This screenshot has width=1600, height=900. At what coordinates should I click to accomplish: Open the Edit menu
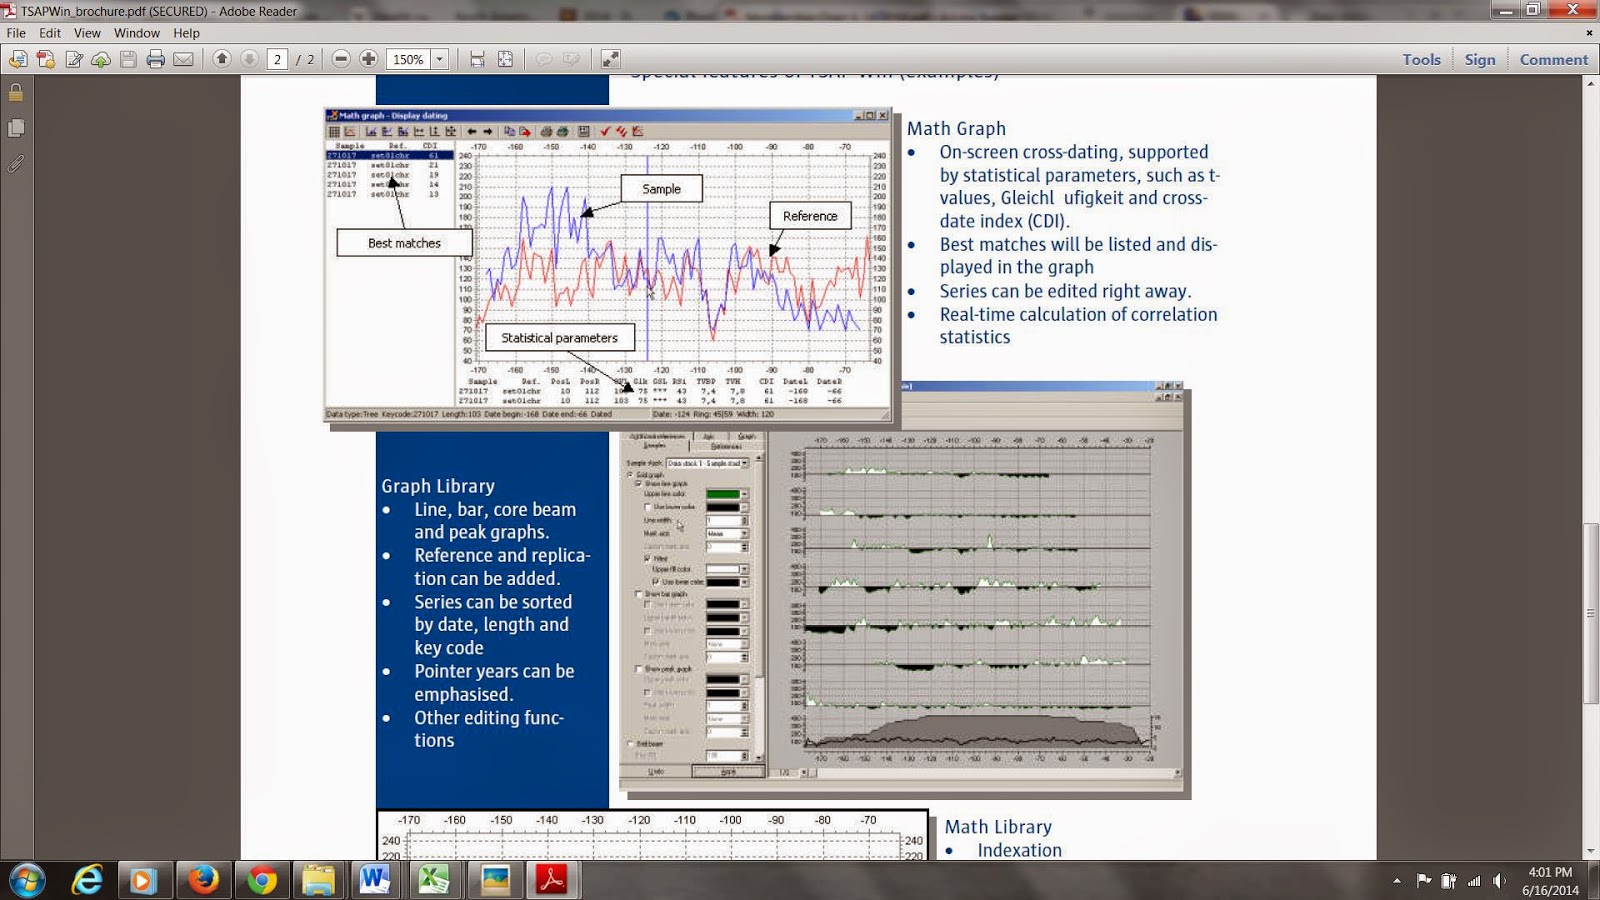(x=50, y=33)
